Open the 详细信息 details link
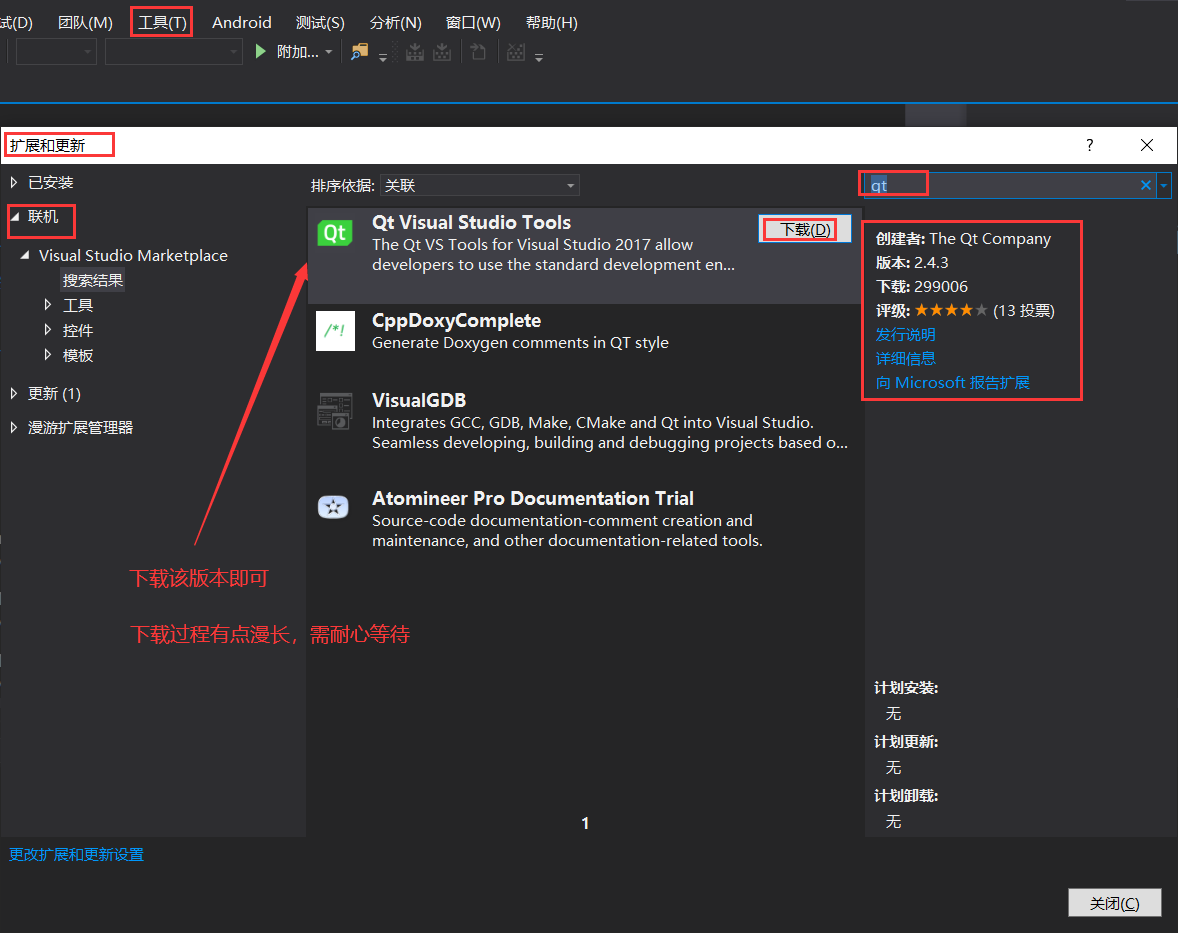 tap(905, 358)
